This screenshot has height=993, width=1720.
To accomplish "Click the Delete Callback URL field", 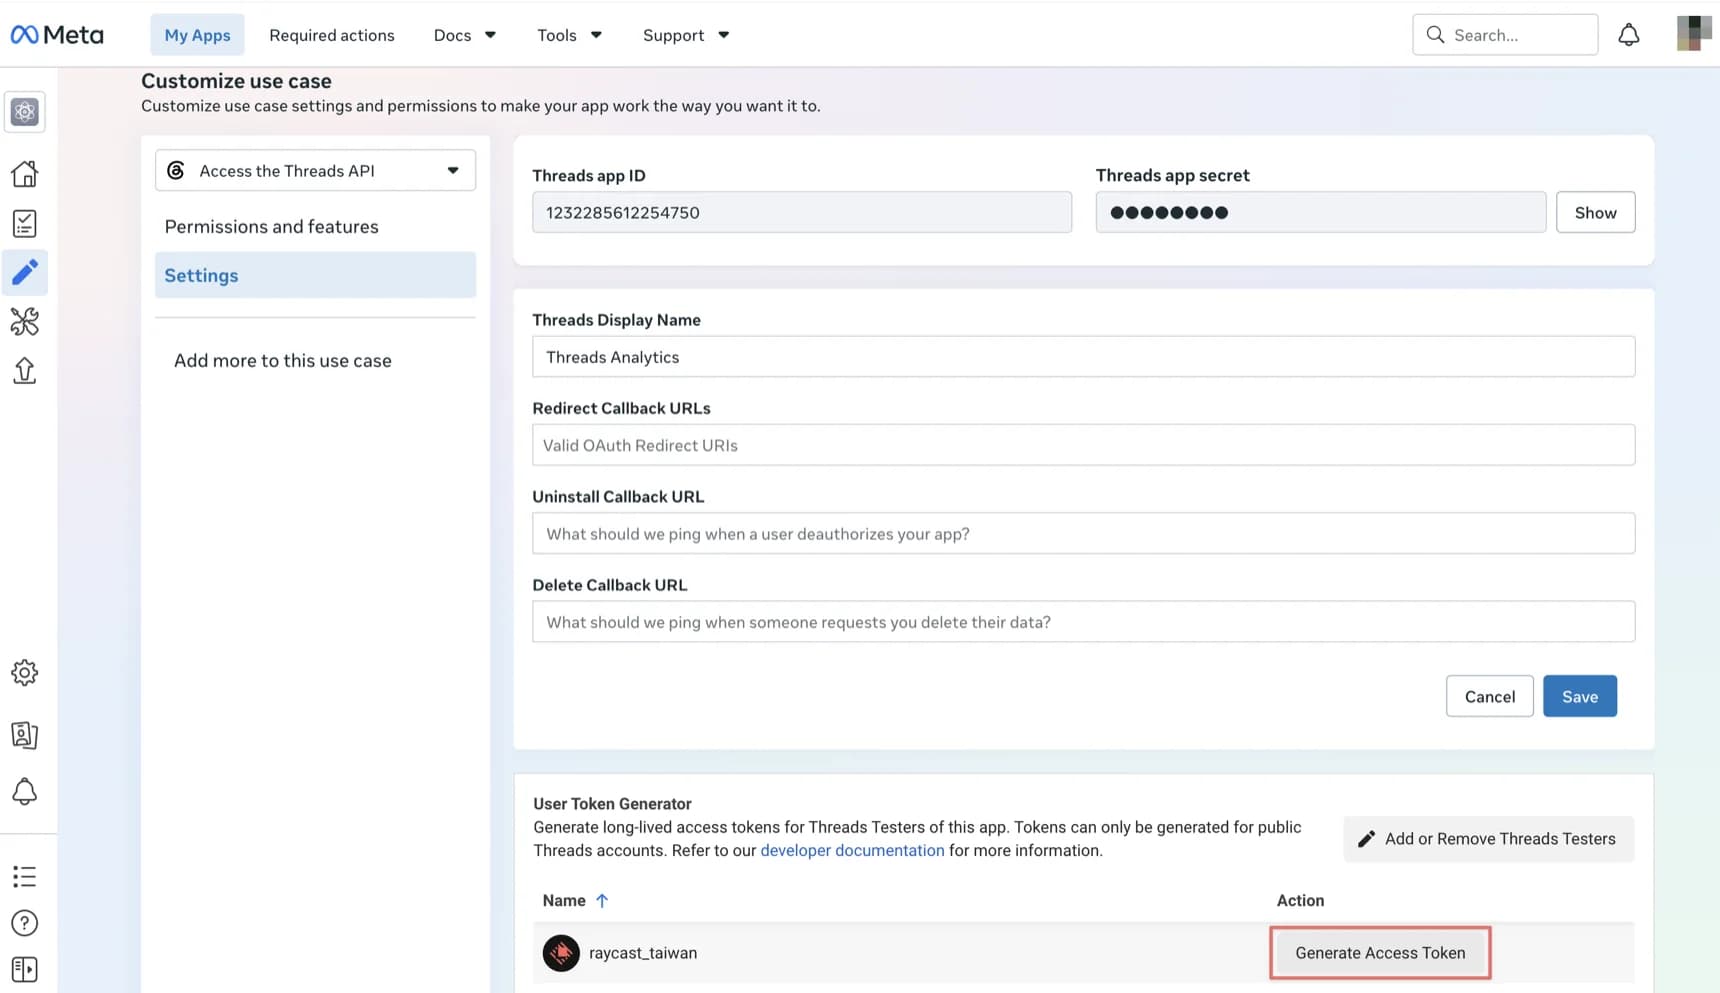I will pos(1084,622).
